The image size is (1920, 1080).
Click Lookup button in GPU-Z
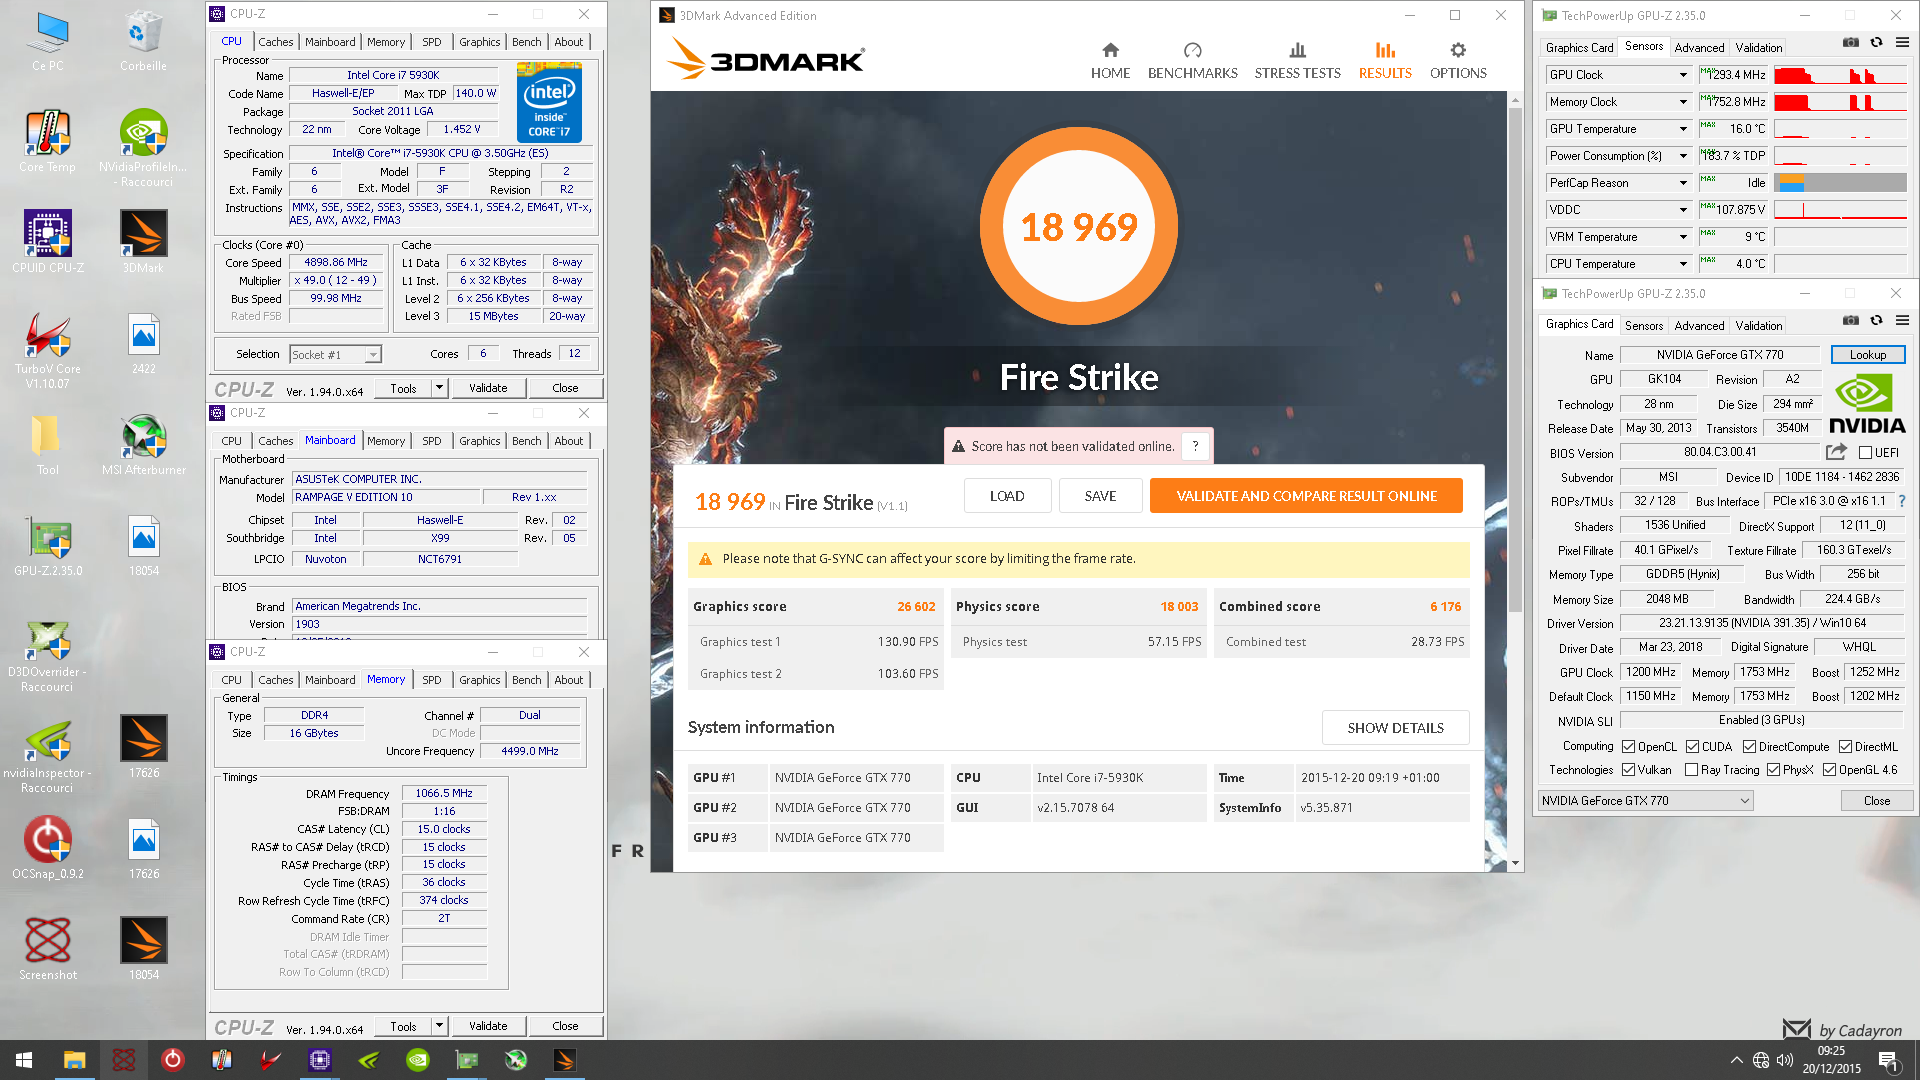[x=1867, y=355]
